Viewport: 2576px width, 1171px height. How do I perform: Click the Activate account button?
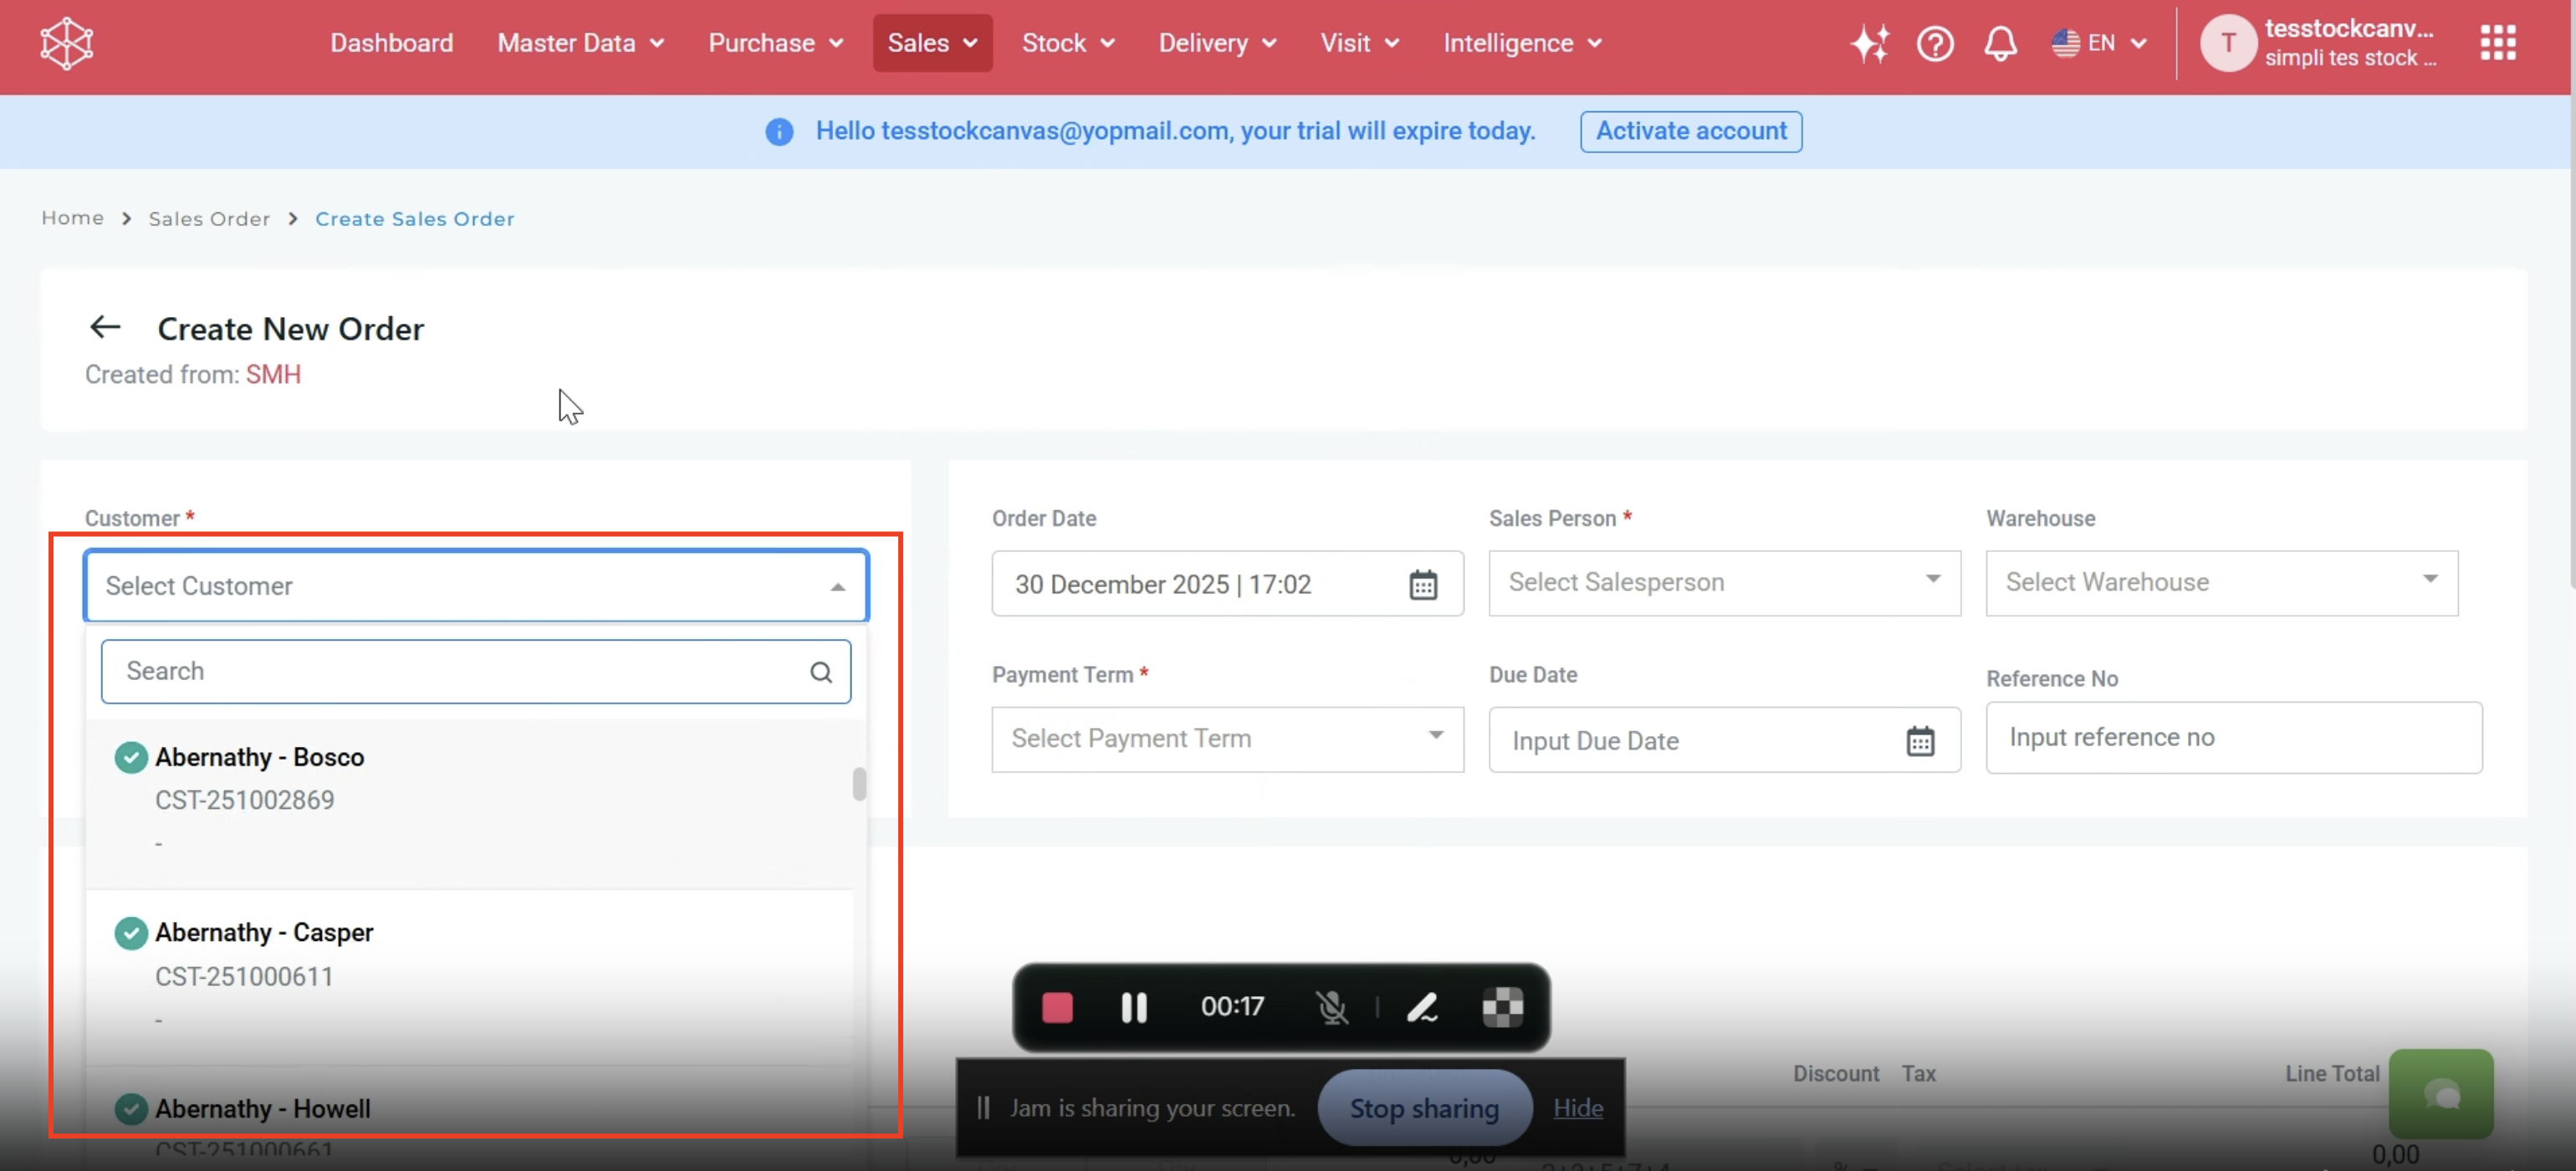tap(1690, 131)
